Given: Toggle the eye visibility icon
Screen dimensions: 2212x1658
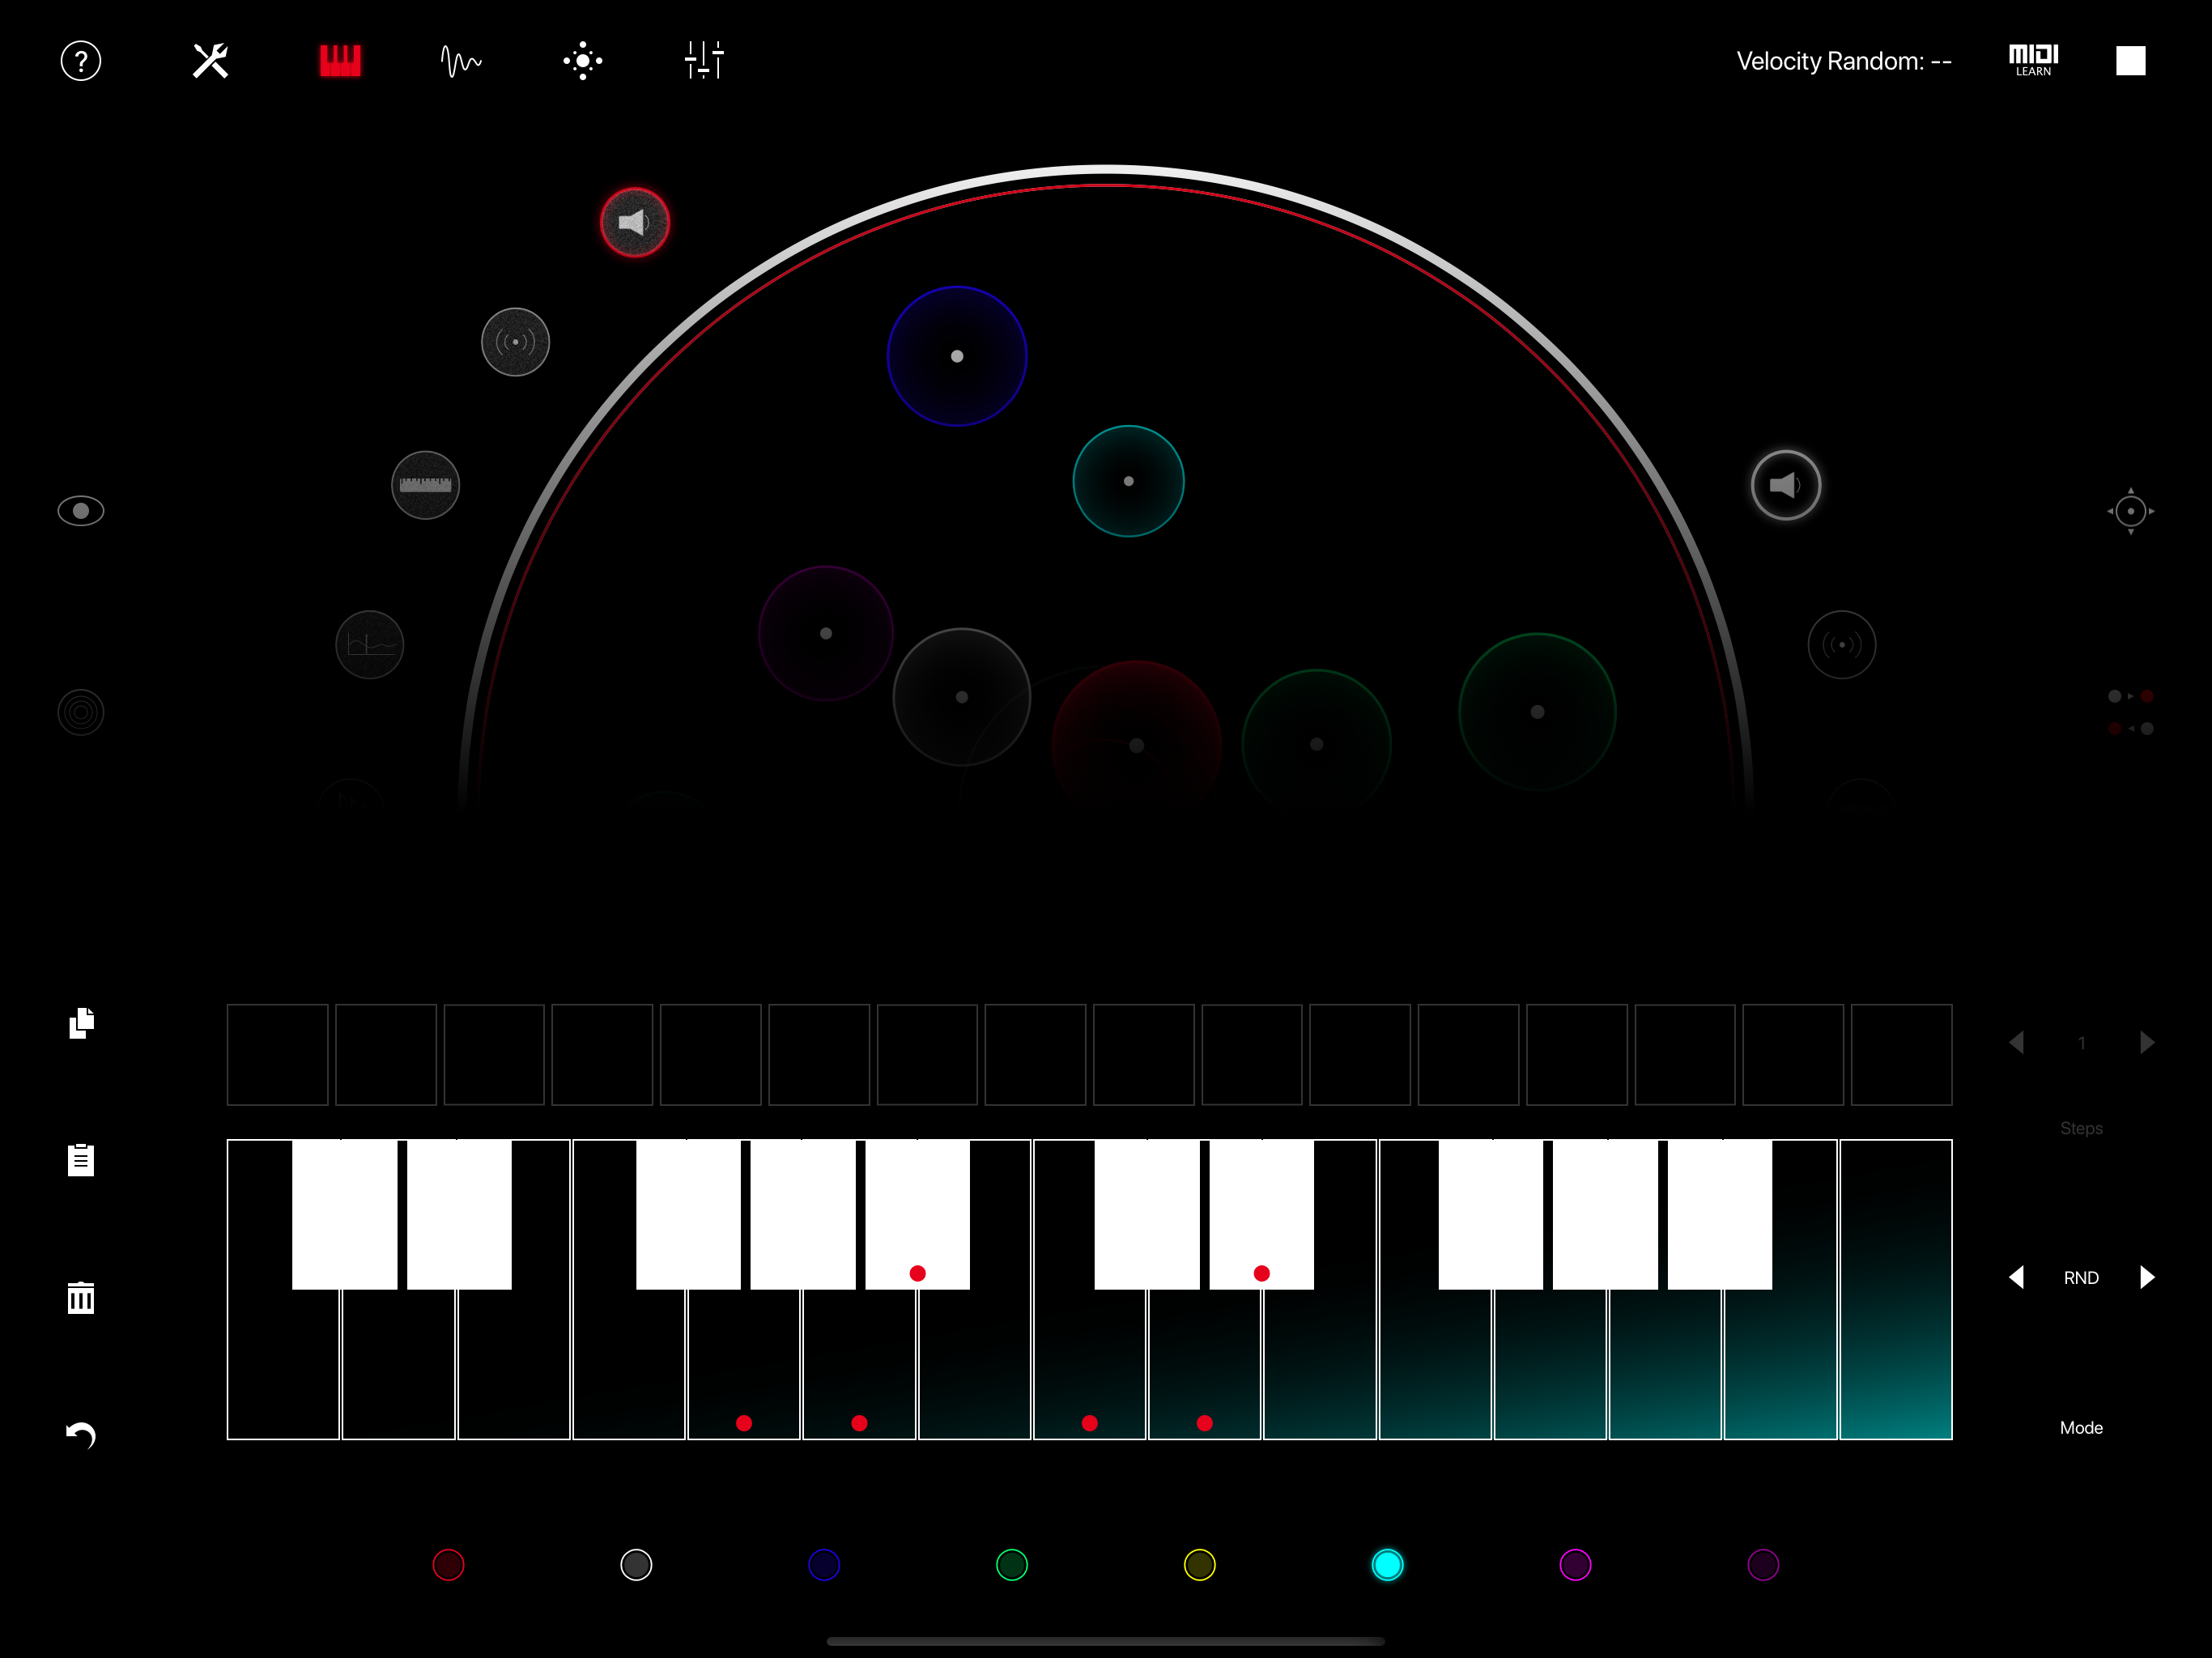Looking at the screenshot, I should 81,511.
